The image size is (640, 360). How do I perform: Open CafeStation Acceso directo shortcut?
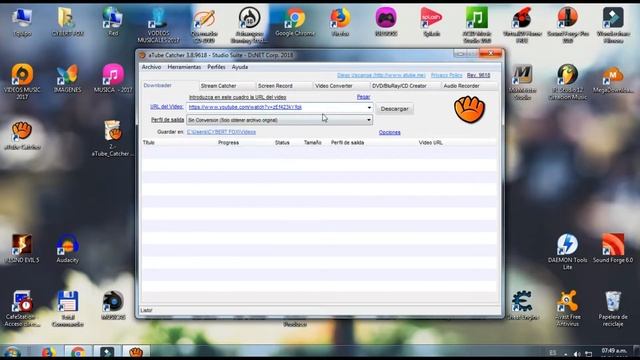click(22, 309)
